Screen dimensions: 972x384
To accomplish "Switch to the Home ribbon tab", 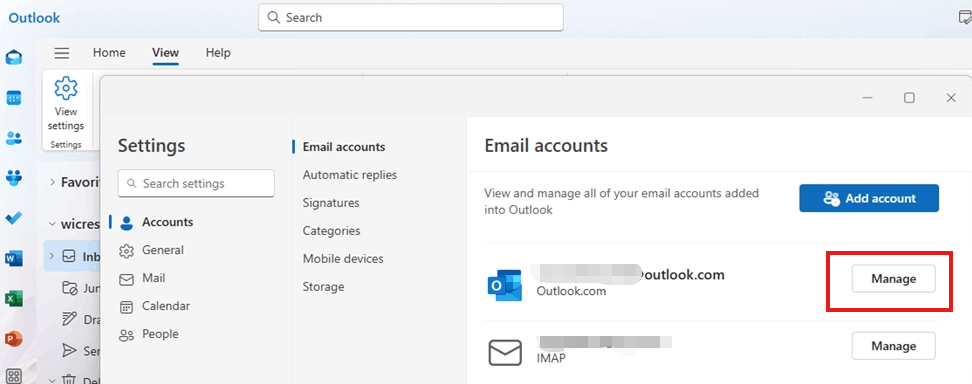I will pos(109,53).
